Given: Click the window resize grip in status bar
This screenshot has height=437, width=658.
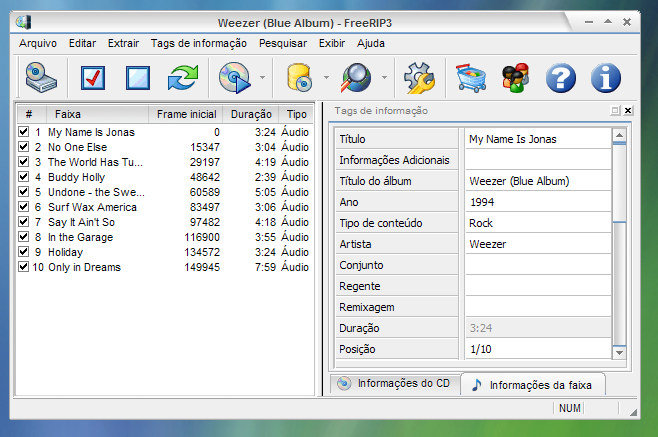Looking at the screenshot, I should (633, 412).
